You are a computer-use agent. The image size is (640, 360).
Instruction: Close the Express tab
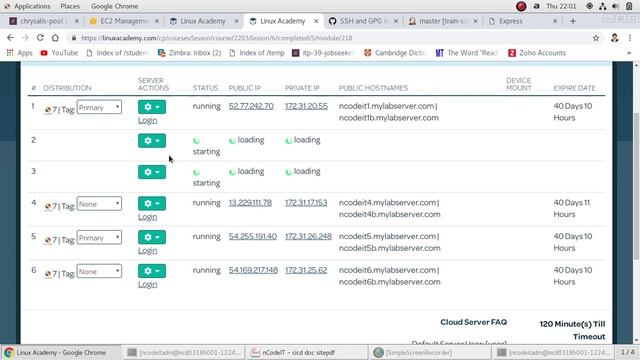coord(555,21)
